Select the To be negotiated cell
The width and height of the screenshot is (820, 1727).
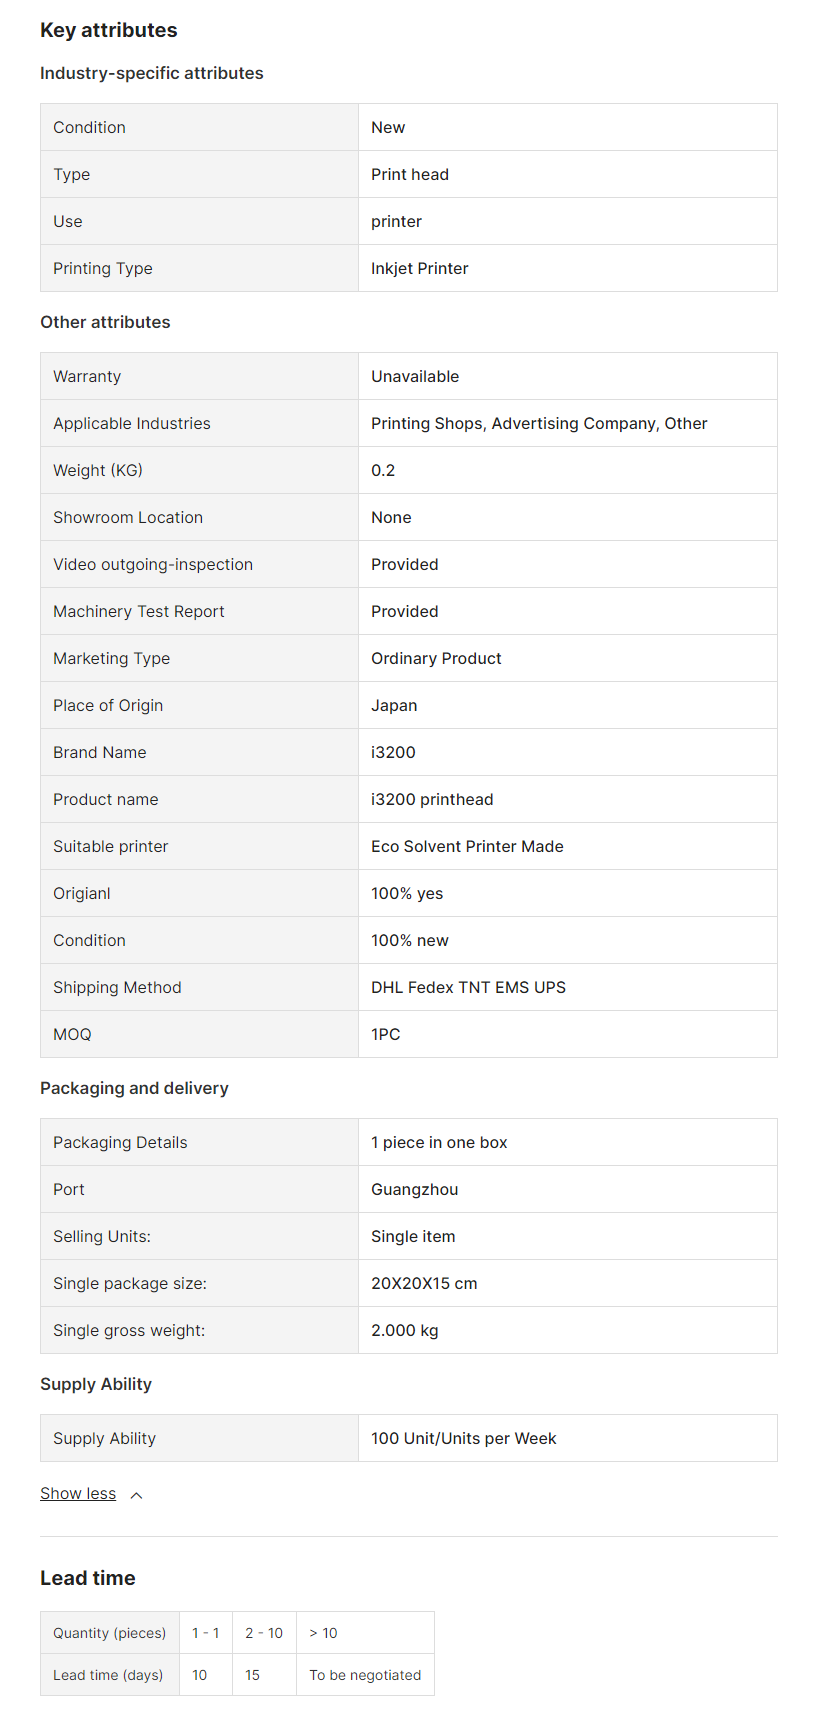pyautogui.click(x=365, y=1675)
